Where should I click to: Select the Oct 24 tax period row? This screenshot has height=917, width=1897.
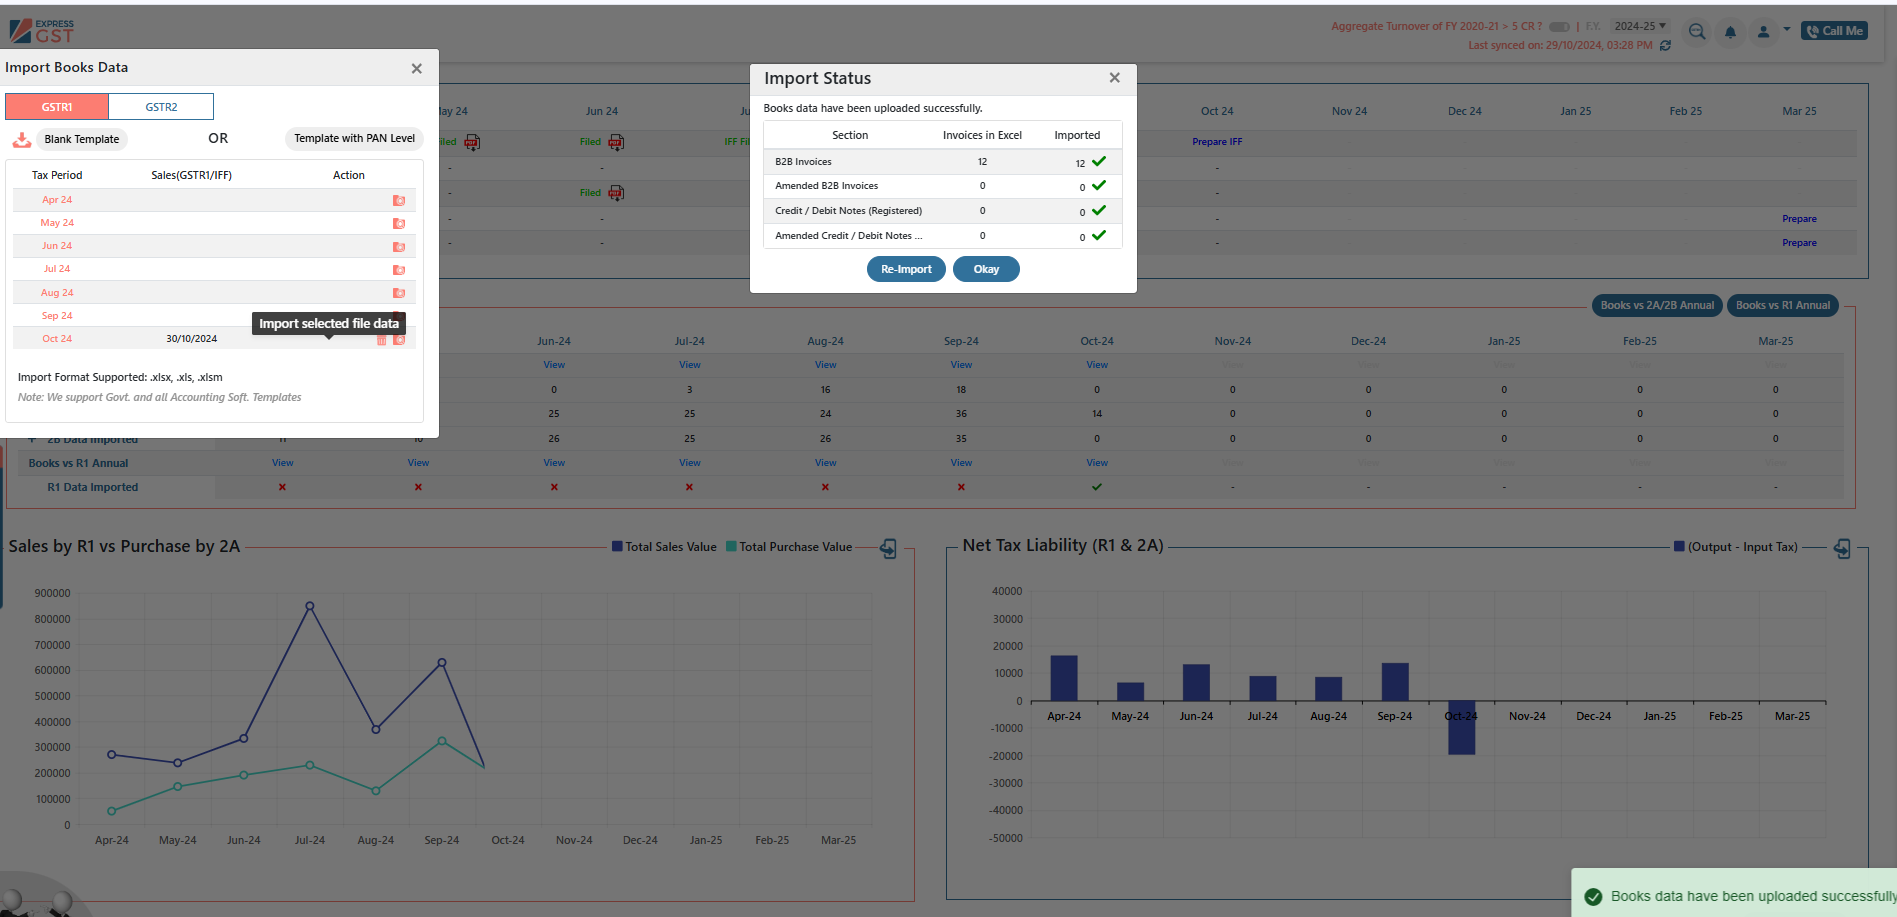coord(214,339)
